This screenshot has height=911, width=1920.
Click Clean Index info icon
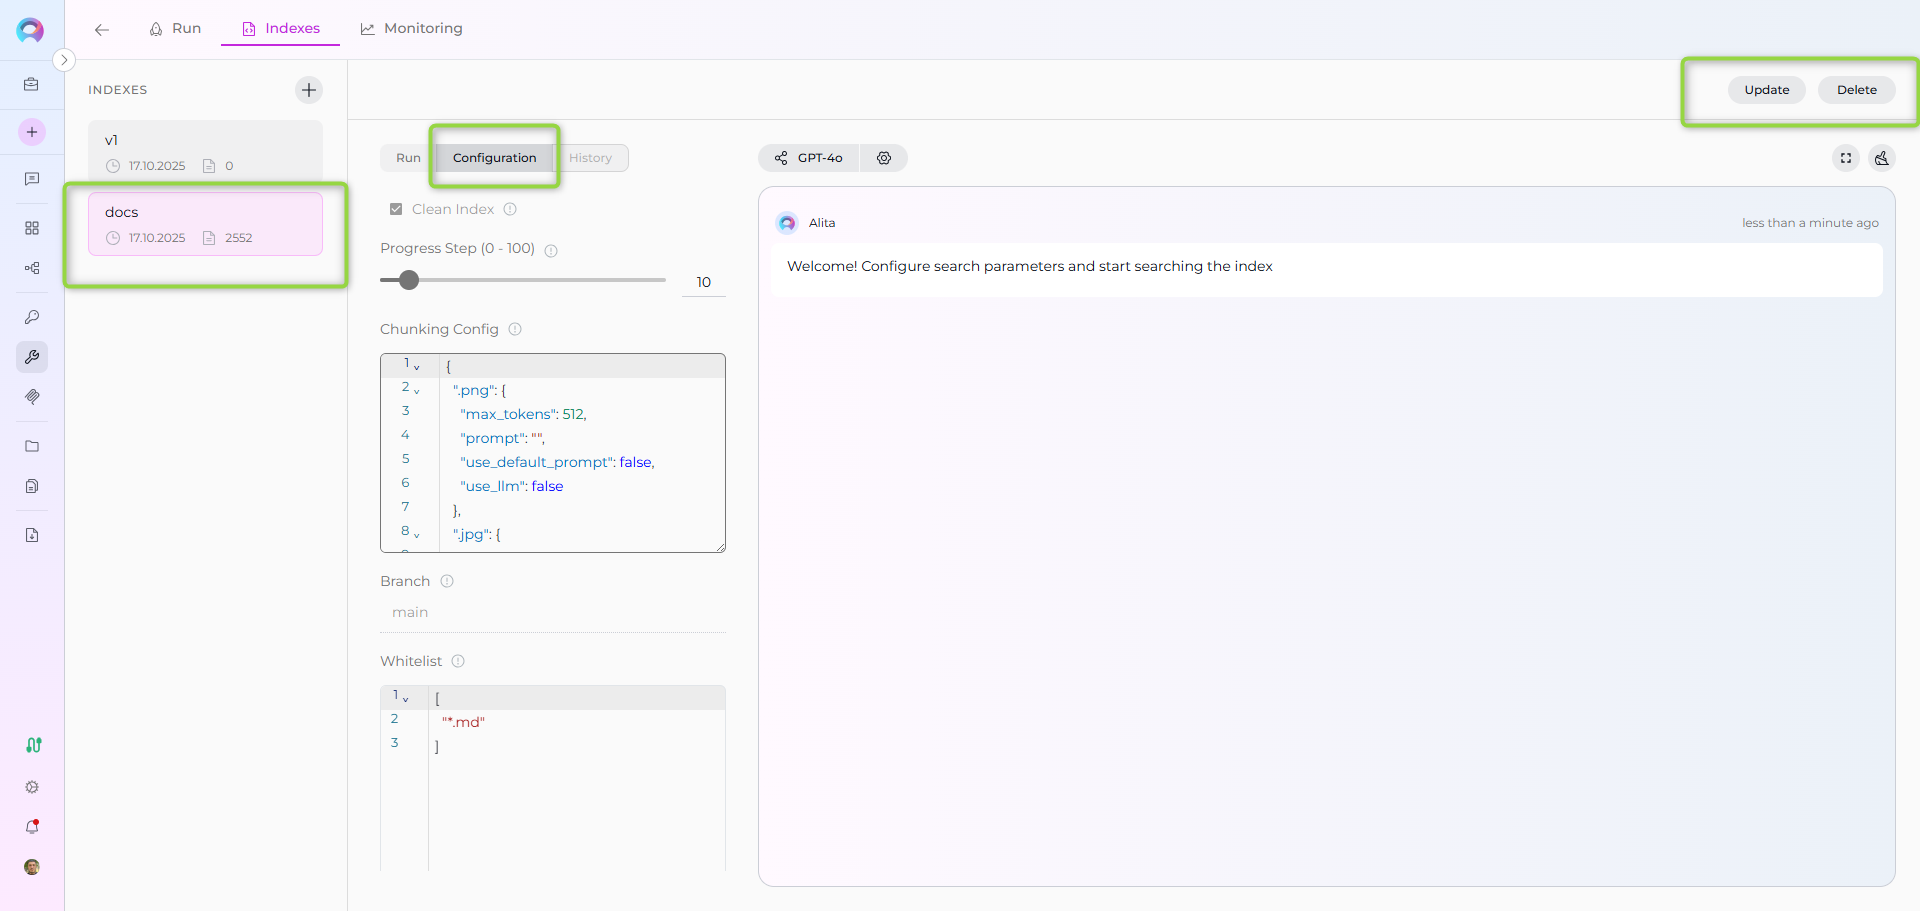[510, 209]
